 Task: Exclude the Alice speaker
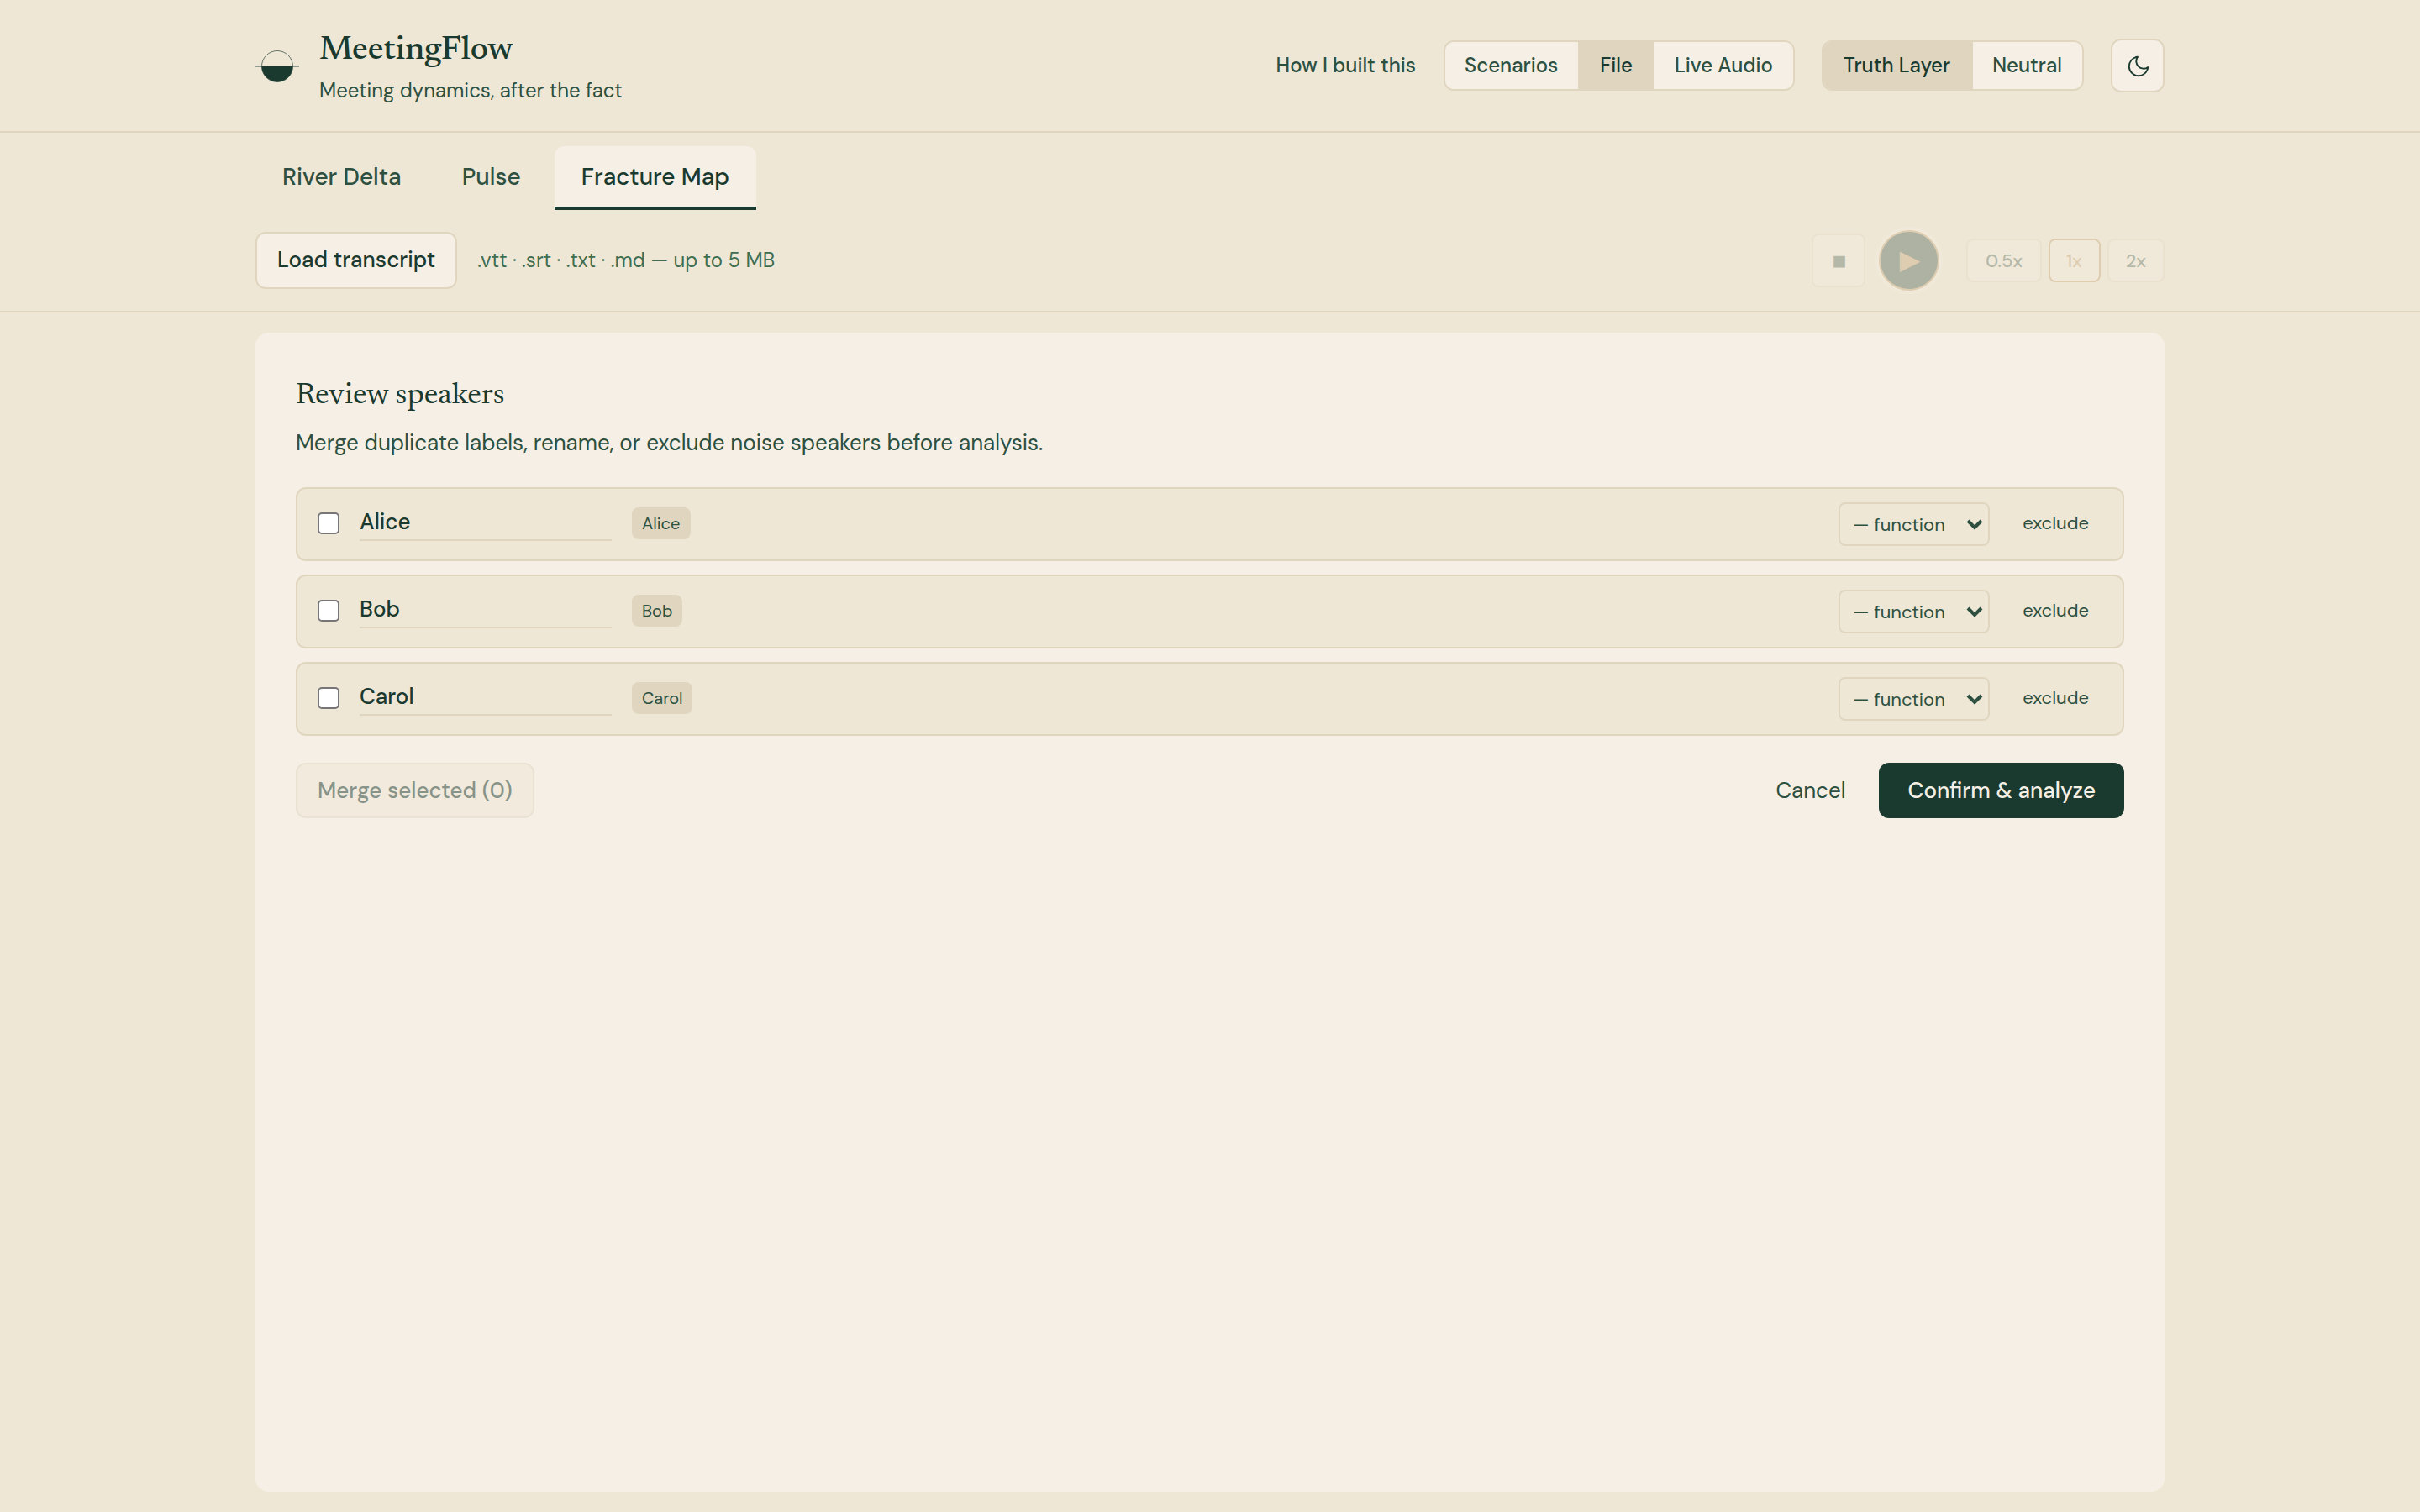point(2055,523)
